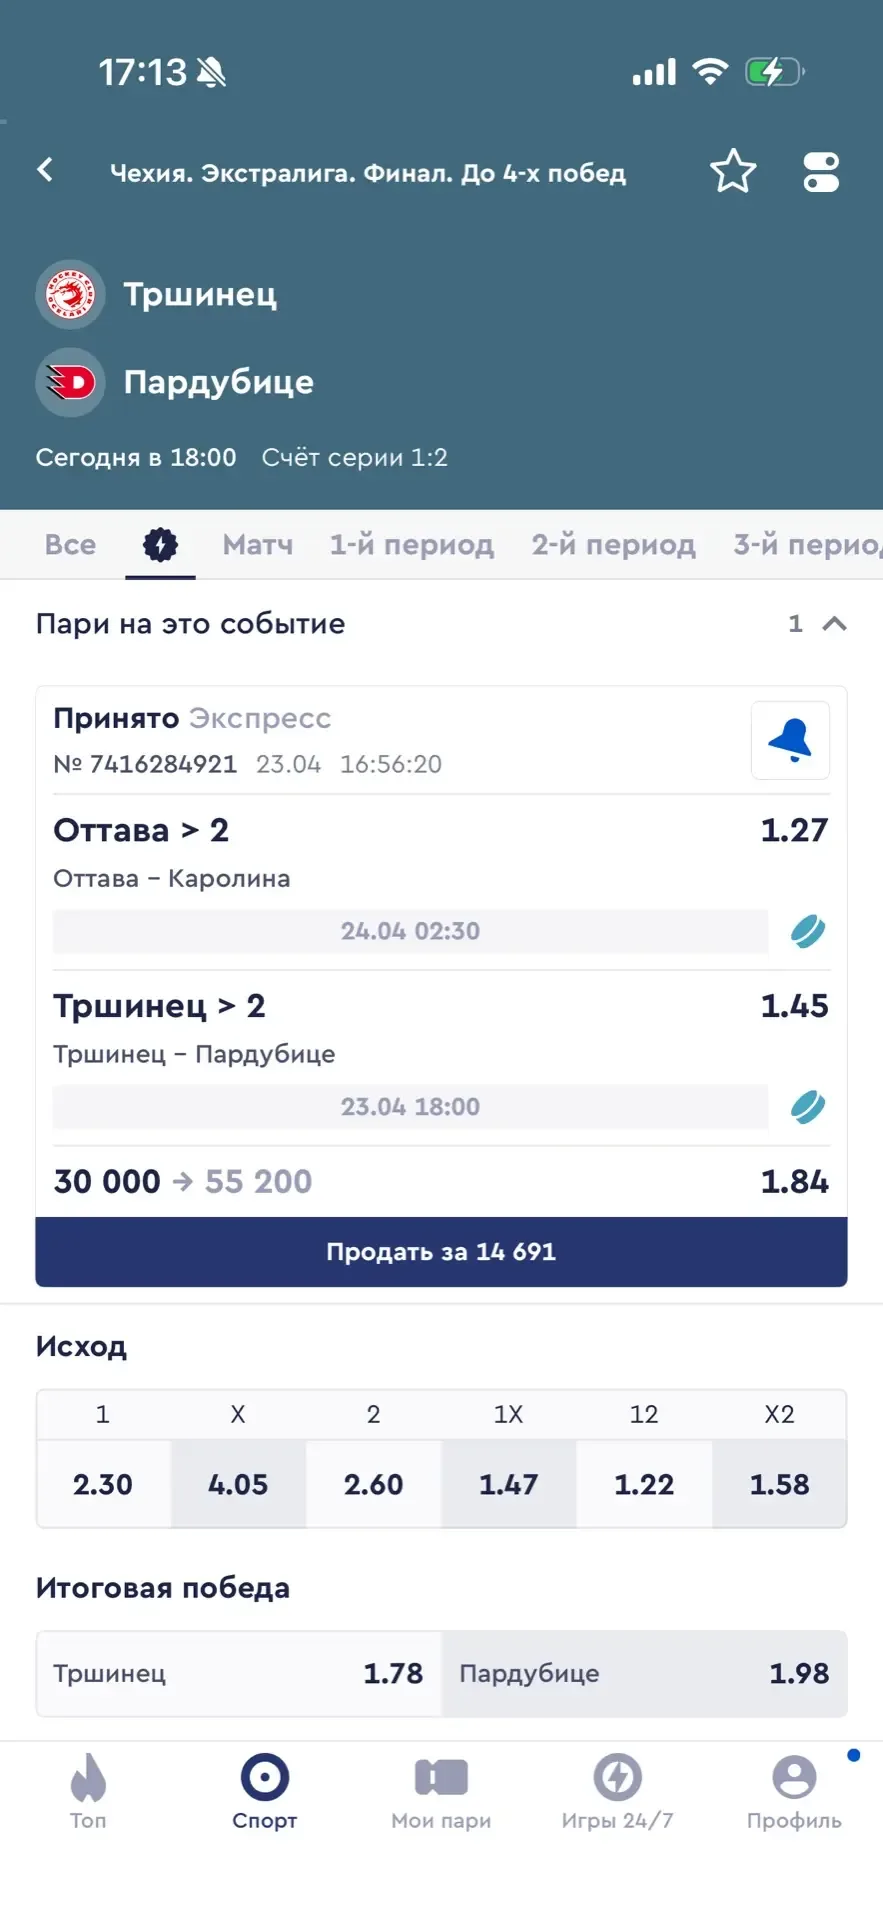Tap the Tršinec team logo

pos(70,295)
